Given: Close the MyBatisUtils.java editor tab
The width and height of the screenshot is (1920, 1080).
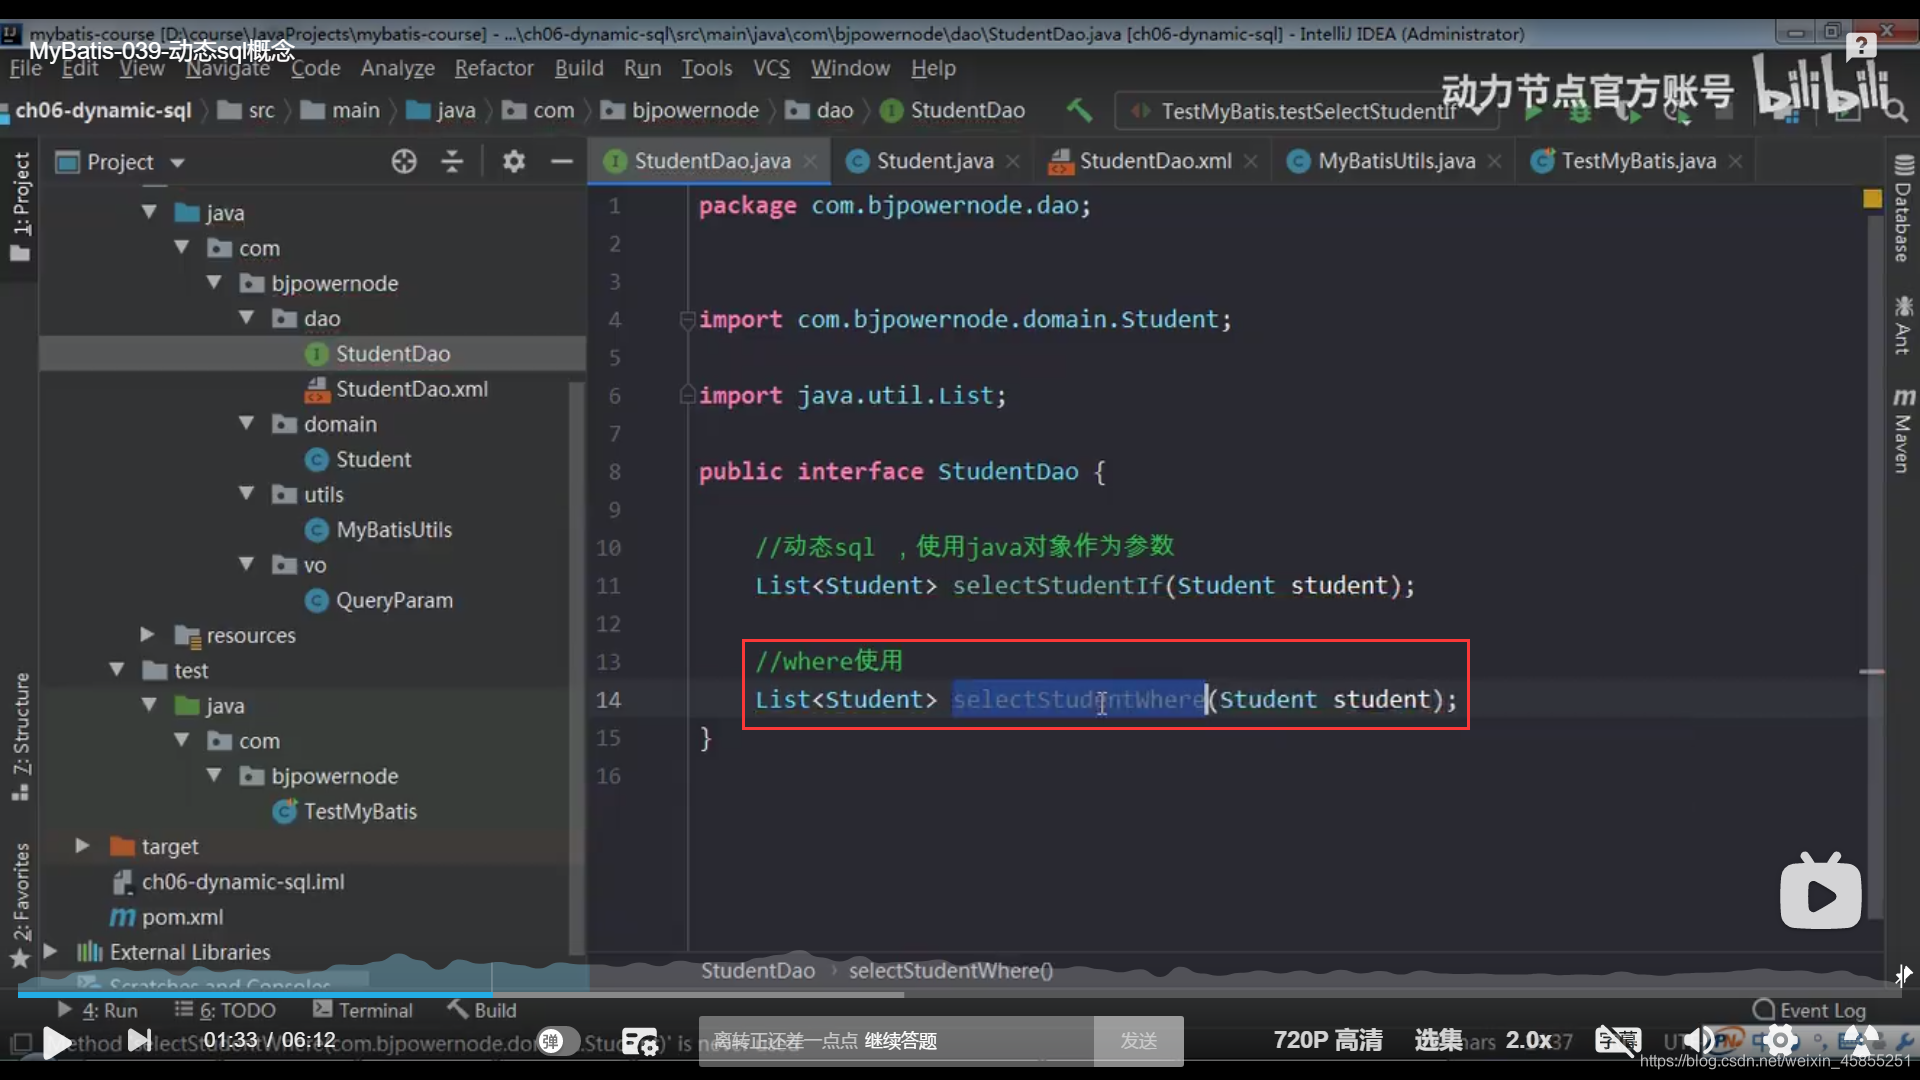Looking at the screenshot, I should (1495, 161).
